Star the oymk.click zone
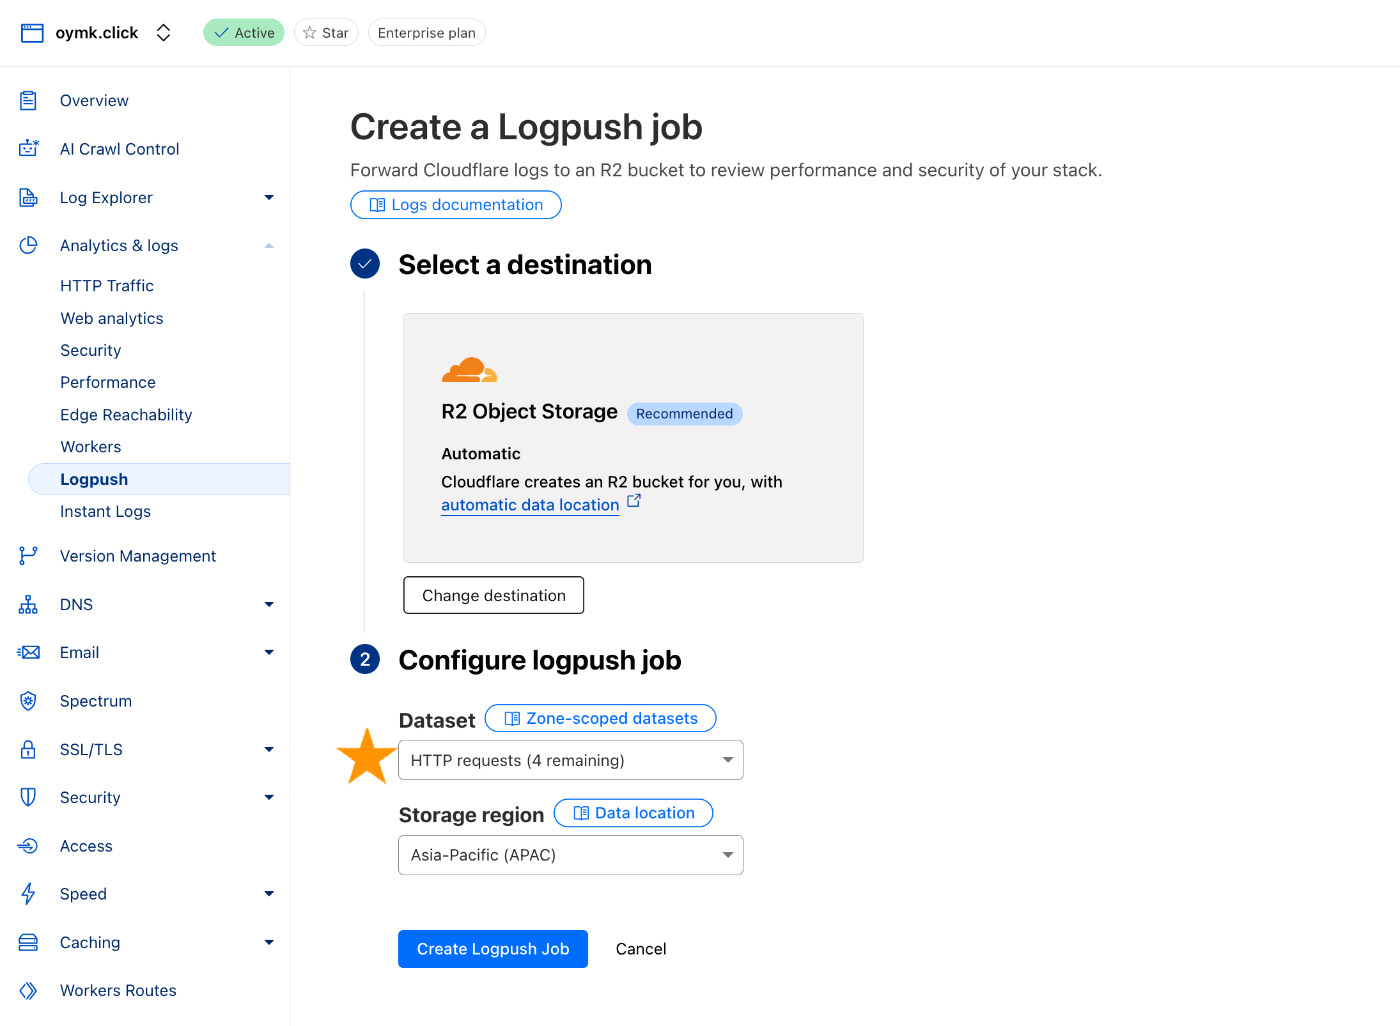The height and width of the screenshot is (1026, 1400). pos(326,33)
